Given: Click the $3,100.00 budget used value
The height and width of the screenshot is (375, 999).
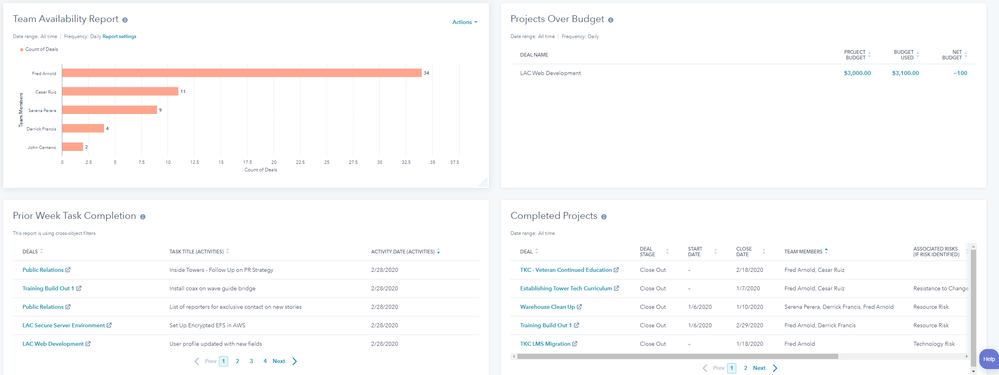Looking at the screenshot, I should [905, 73].
